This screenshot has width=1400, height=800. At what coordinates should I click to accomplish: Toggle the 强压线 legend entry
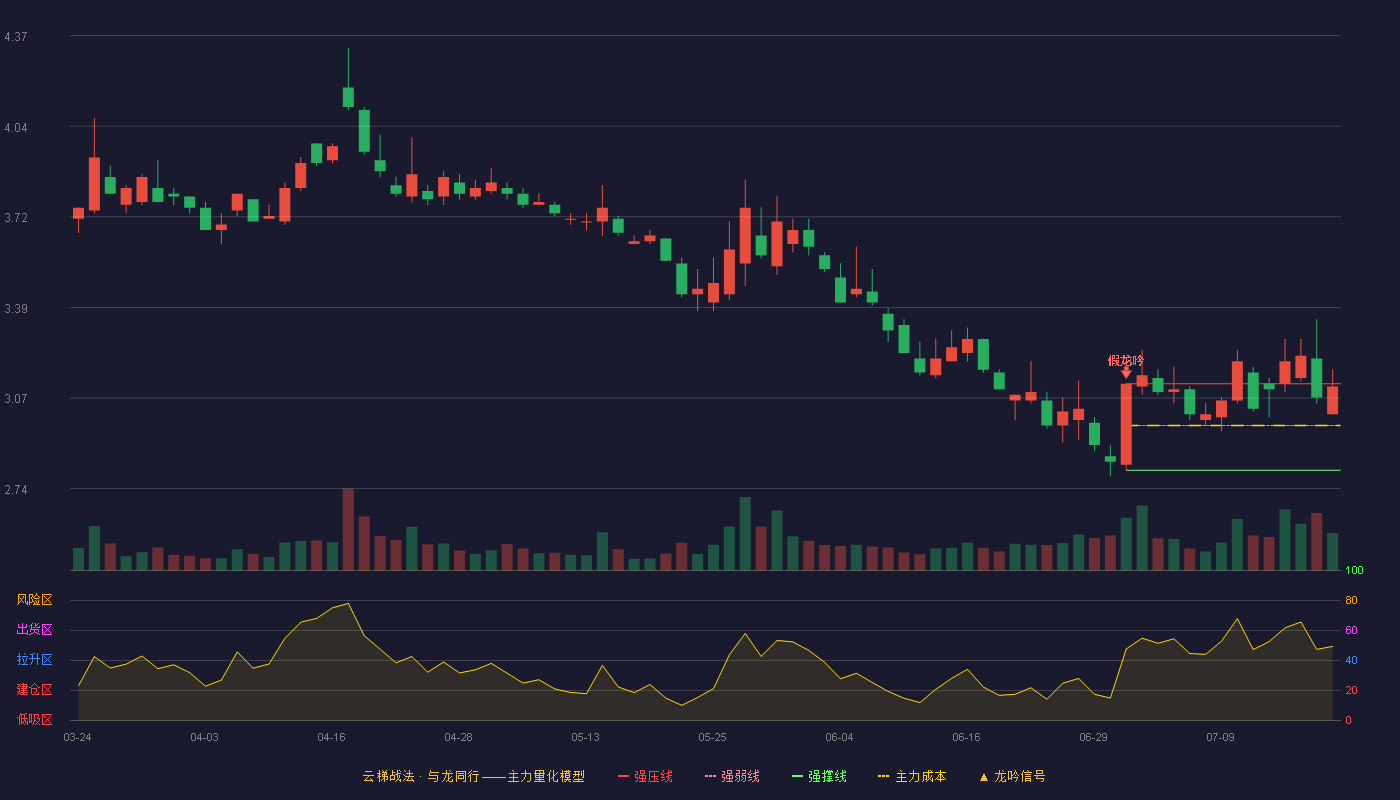click(x=645, y=776)
